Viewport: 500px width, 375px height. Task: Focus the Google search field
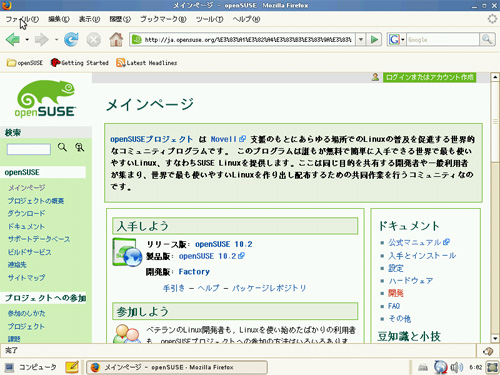tap(443, 40)
